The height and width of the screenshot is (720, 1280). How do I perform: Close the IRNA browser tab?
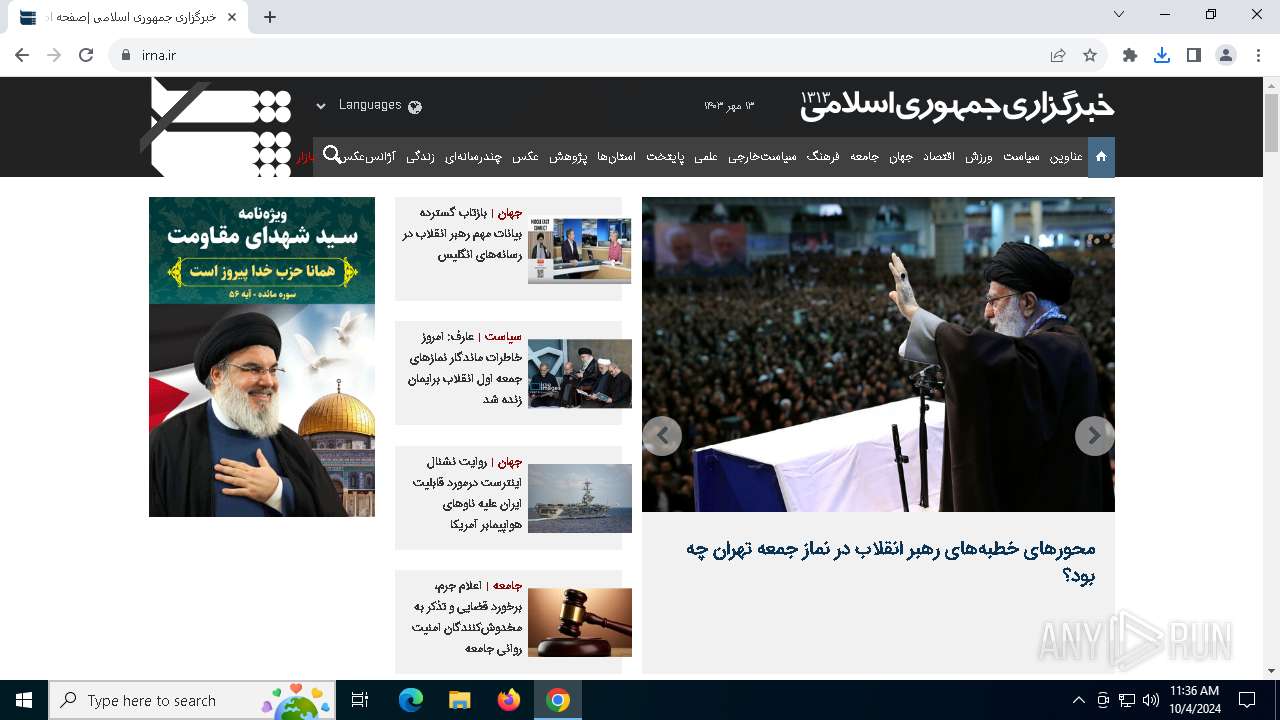coord(232,17)
